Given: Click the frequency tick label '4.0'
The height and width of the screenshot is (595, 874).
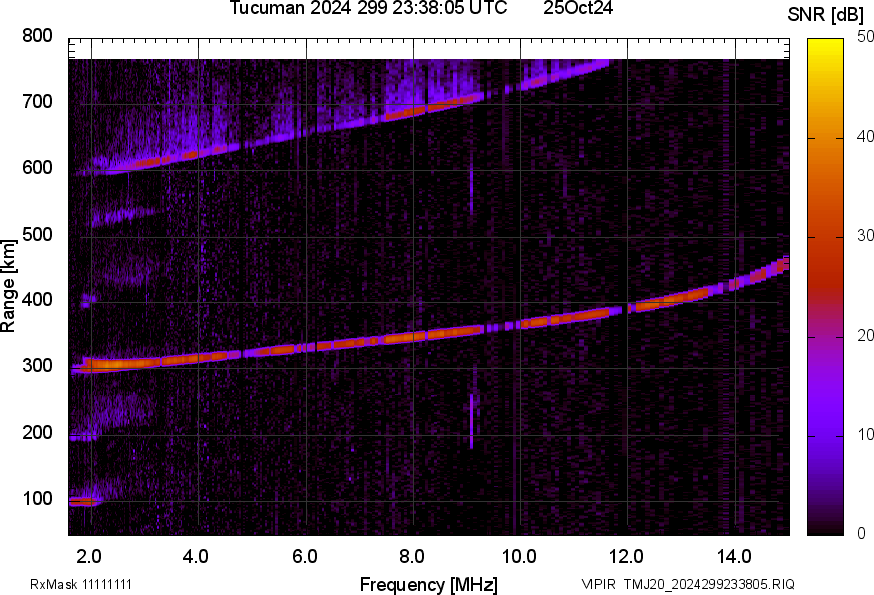Looking at the screenshot, I should click(196, 557).
